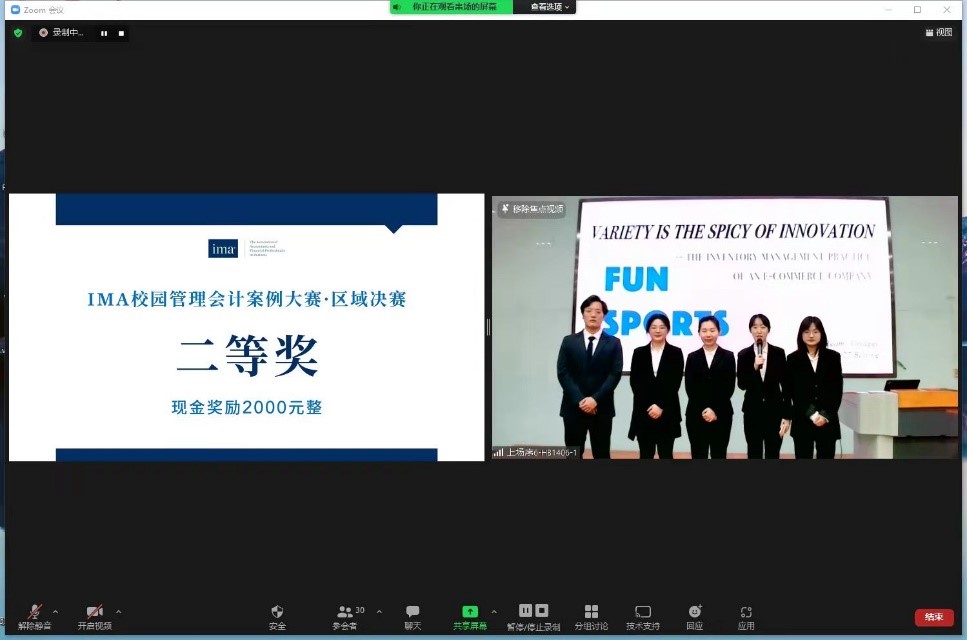Click the green encryption shield icon
The width and height of the screenshot is (967, 640).
click(x=18, y=33)
